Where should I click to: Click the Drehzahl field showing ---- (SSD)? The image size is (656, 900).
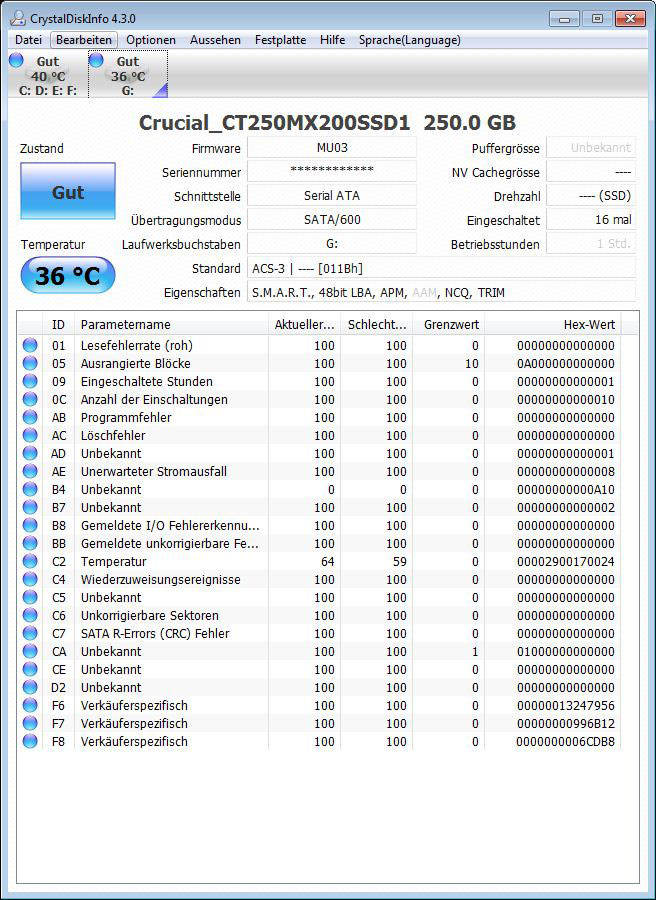pyautogui.click(x=591, y=195)
